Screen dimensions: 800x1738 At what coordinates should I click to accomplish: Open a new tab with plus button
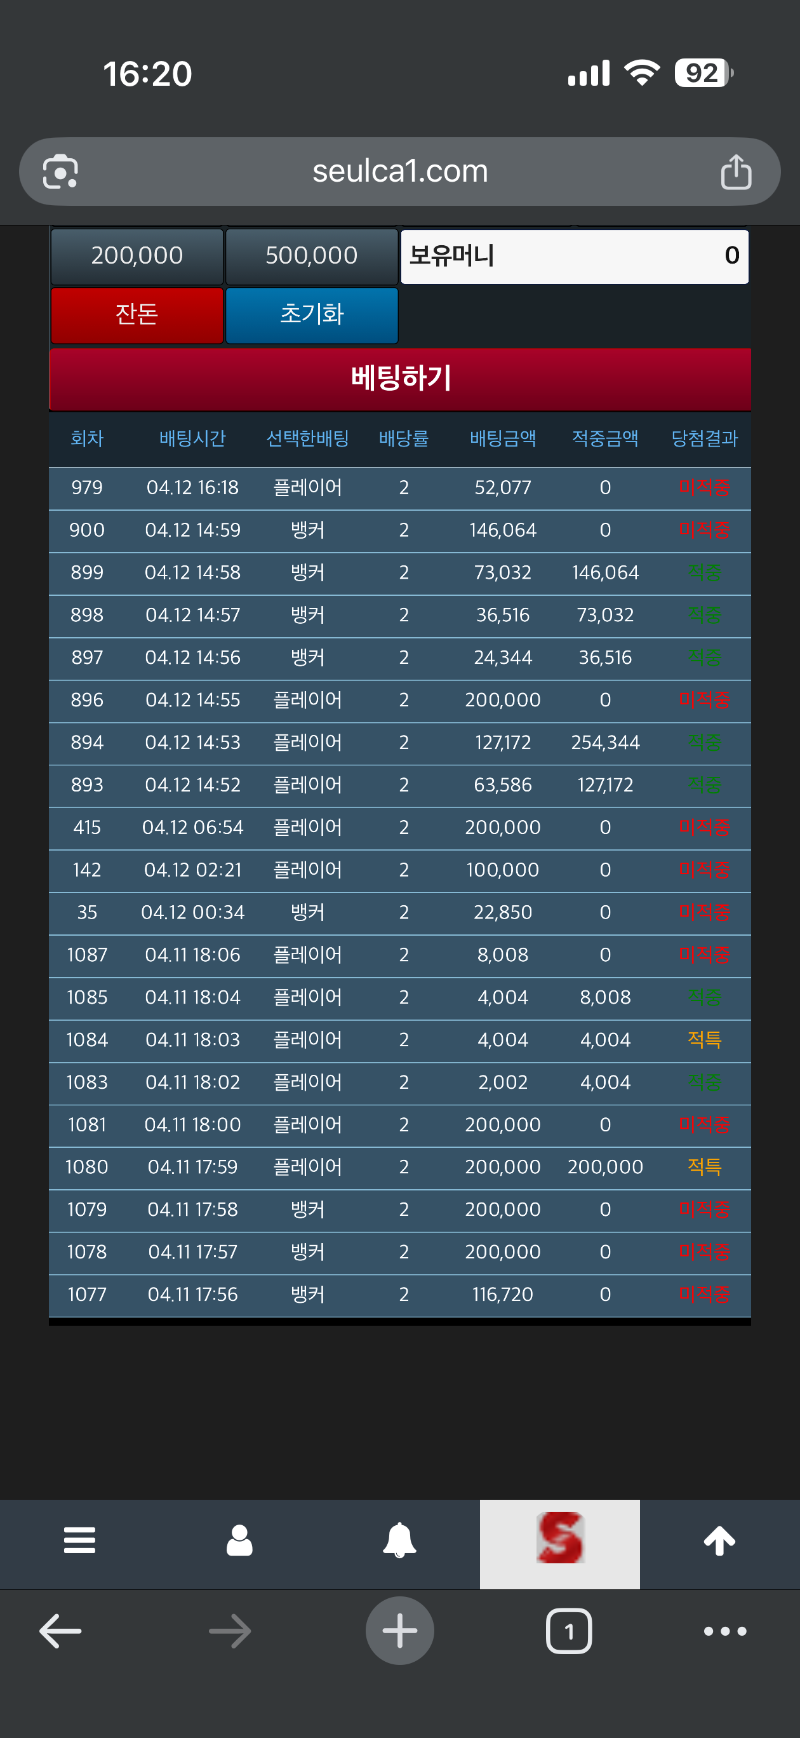[x=400, y=1632]
